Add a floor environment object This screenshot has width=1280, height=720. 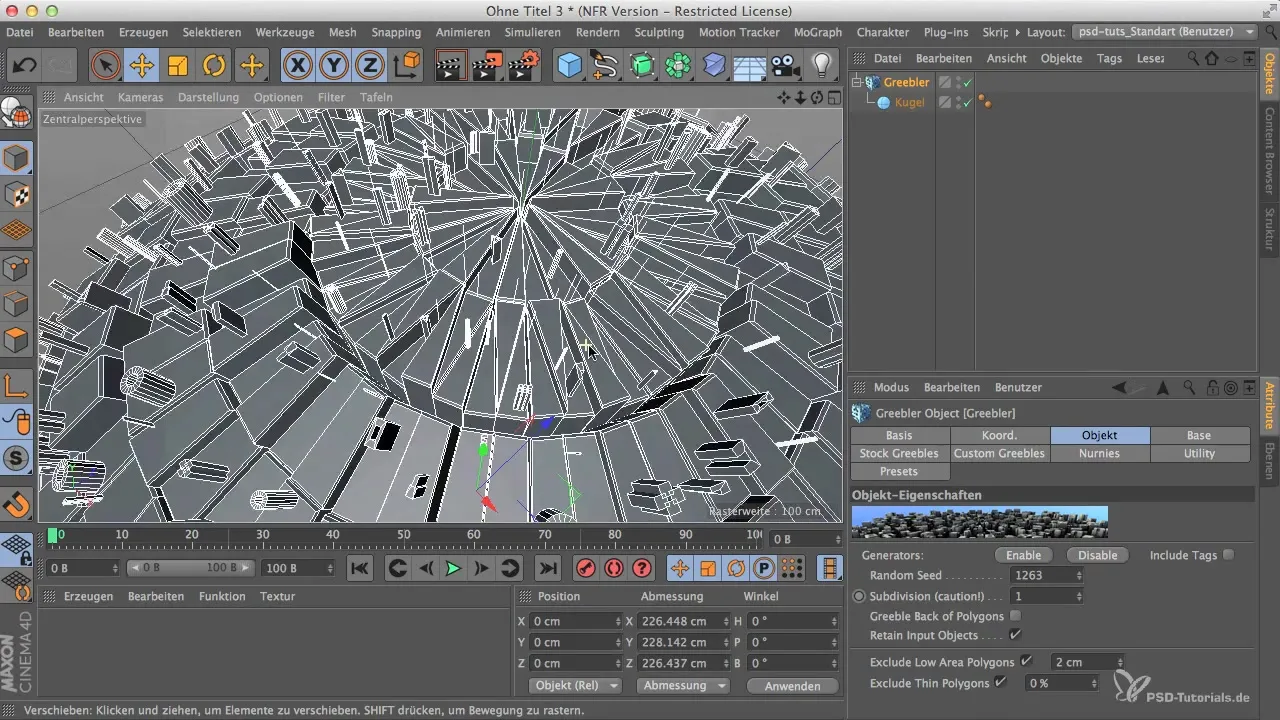(750, 67)
